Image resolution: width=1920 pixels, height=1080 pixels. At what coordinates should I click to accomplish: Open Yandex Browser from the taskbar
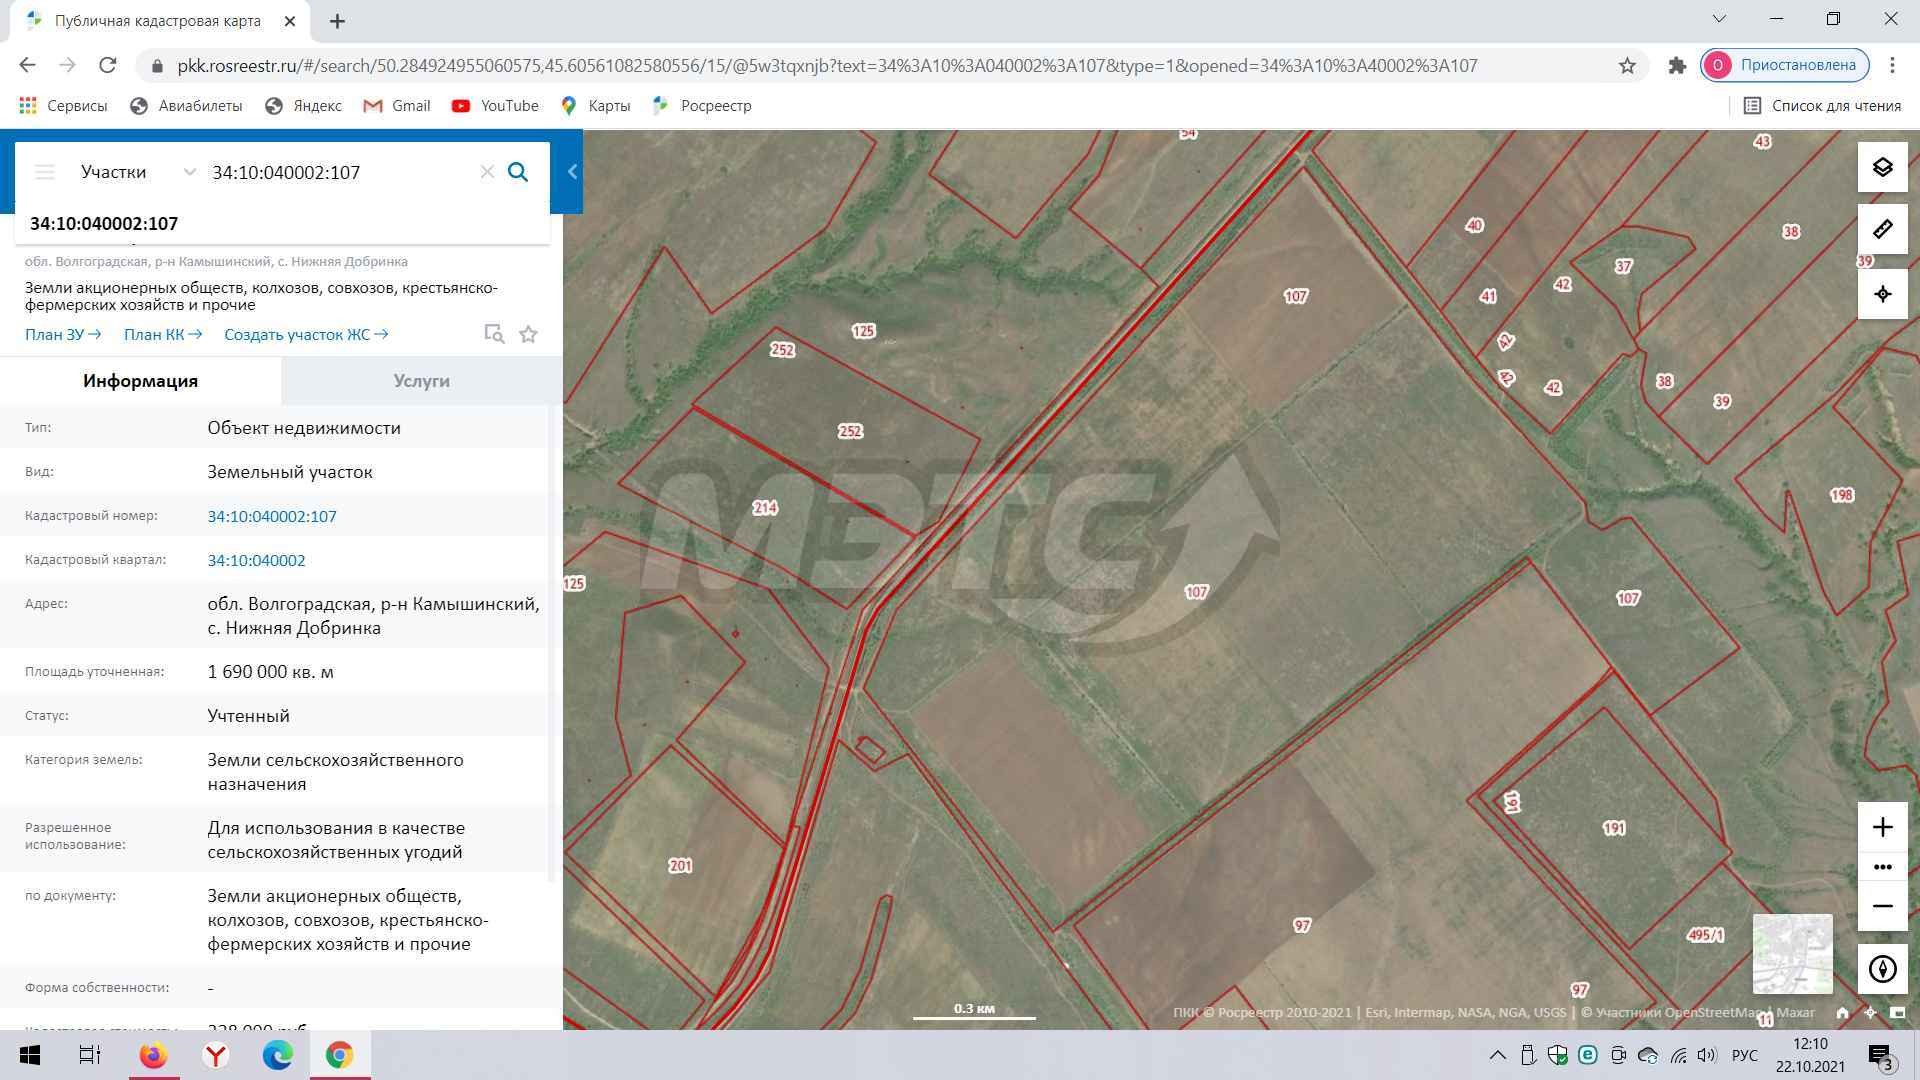coord(216,1055)
